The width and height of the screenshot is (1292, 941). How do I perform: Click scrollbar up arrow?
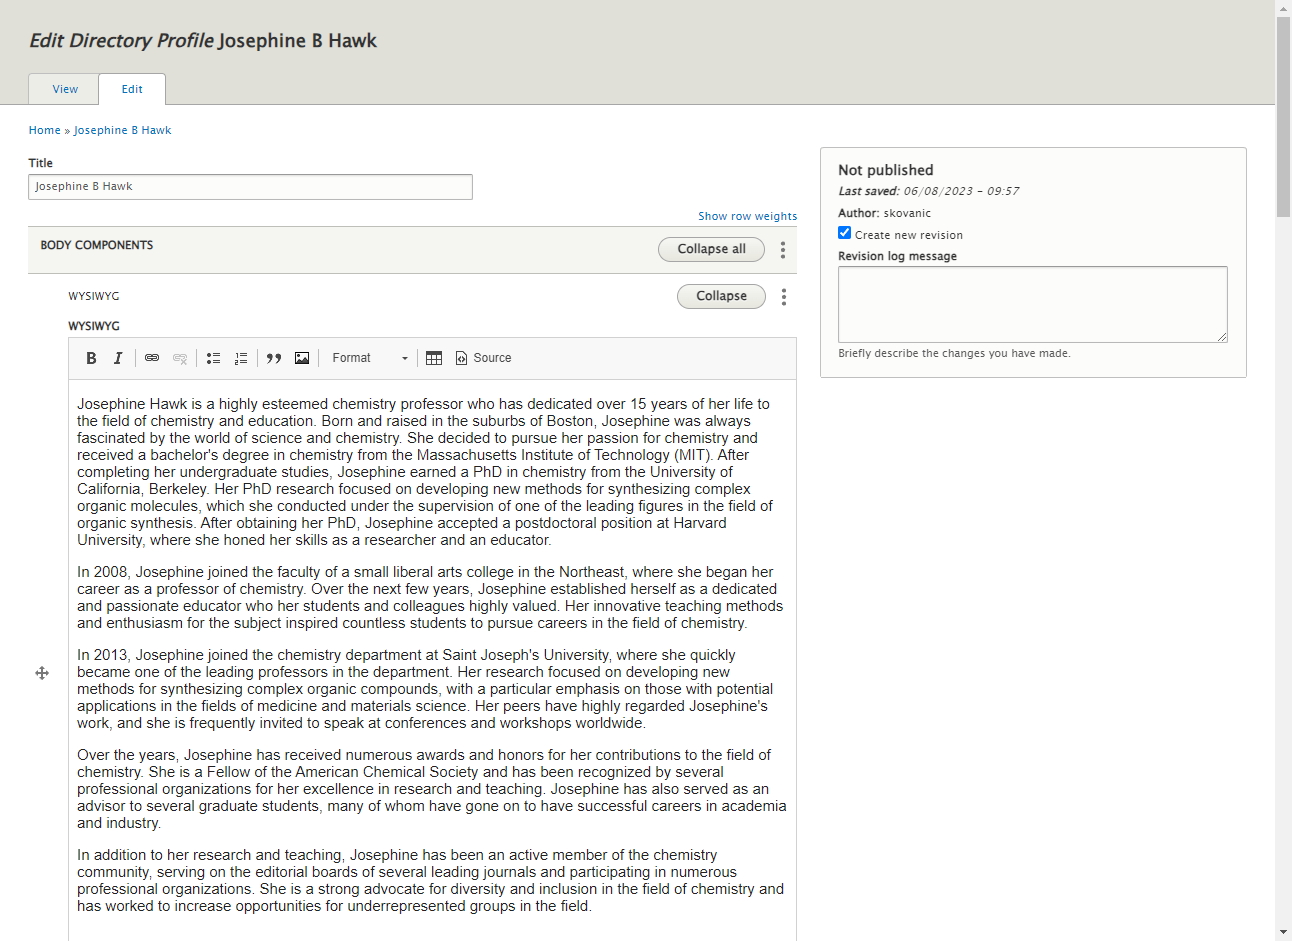pos(1283,8)
